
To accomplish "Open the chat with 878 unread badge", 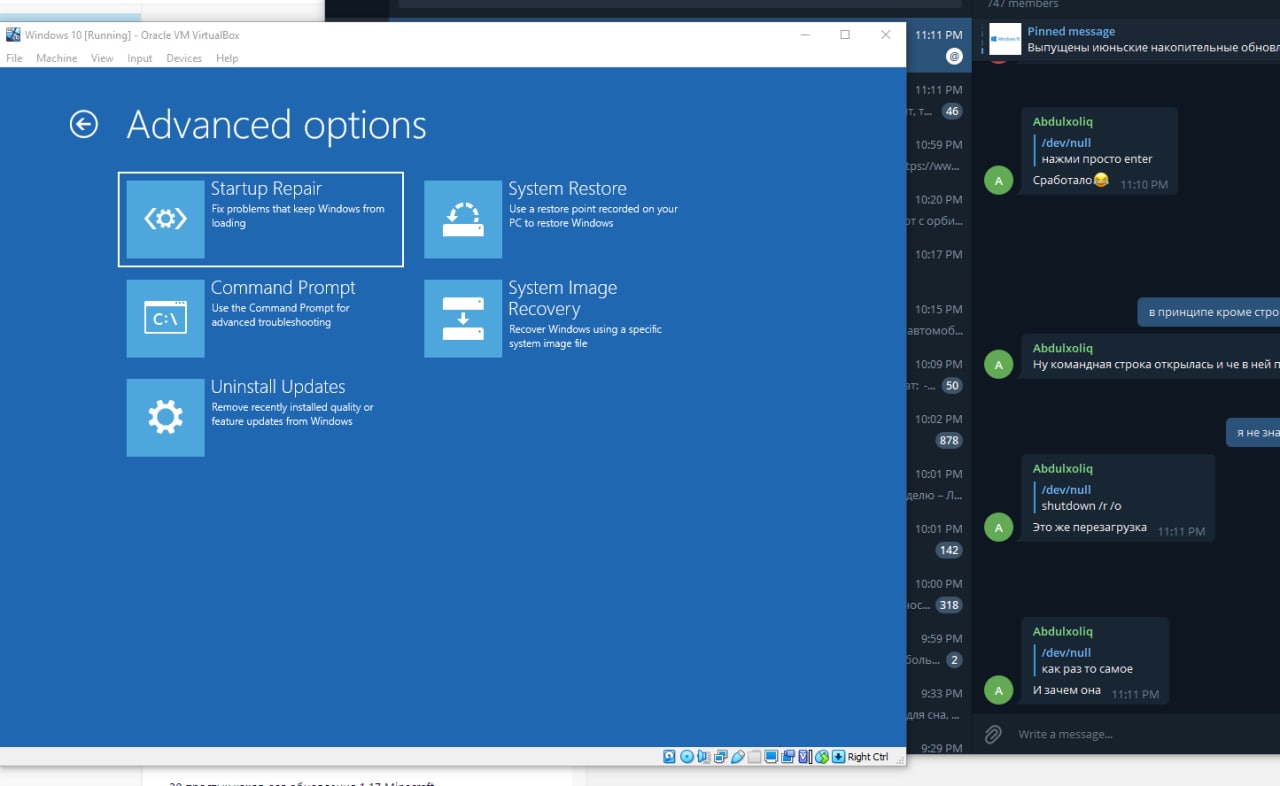I will click(938, 430).
